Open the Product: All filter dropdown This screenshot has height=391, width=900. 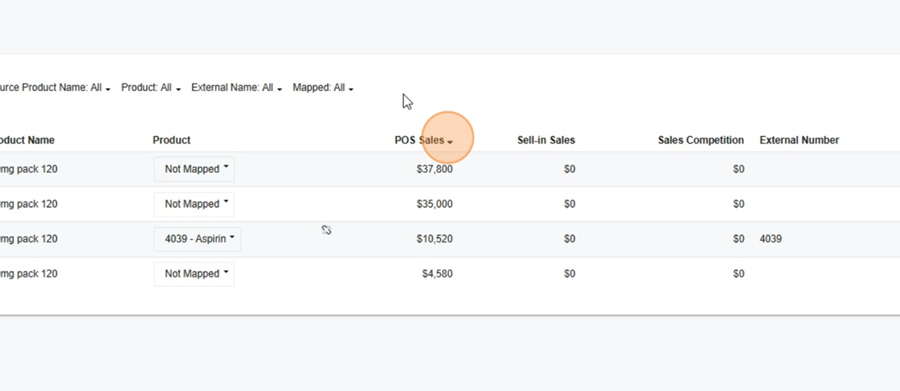click(x=151, y=88)
